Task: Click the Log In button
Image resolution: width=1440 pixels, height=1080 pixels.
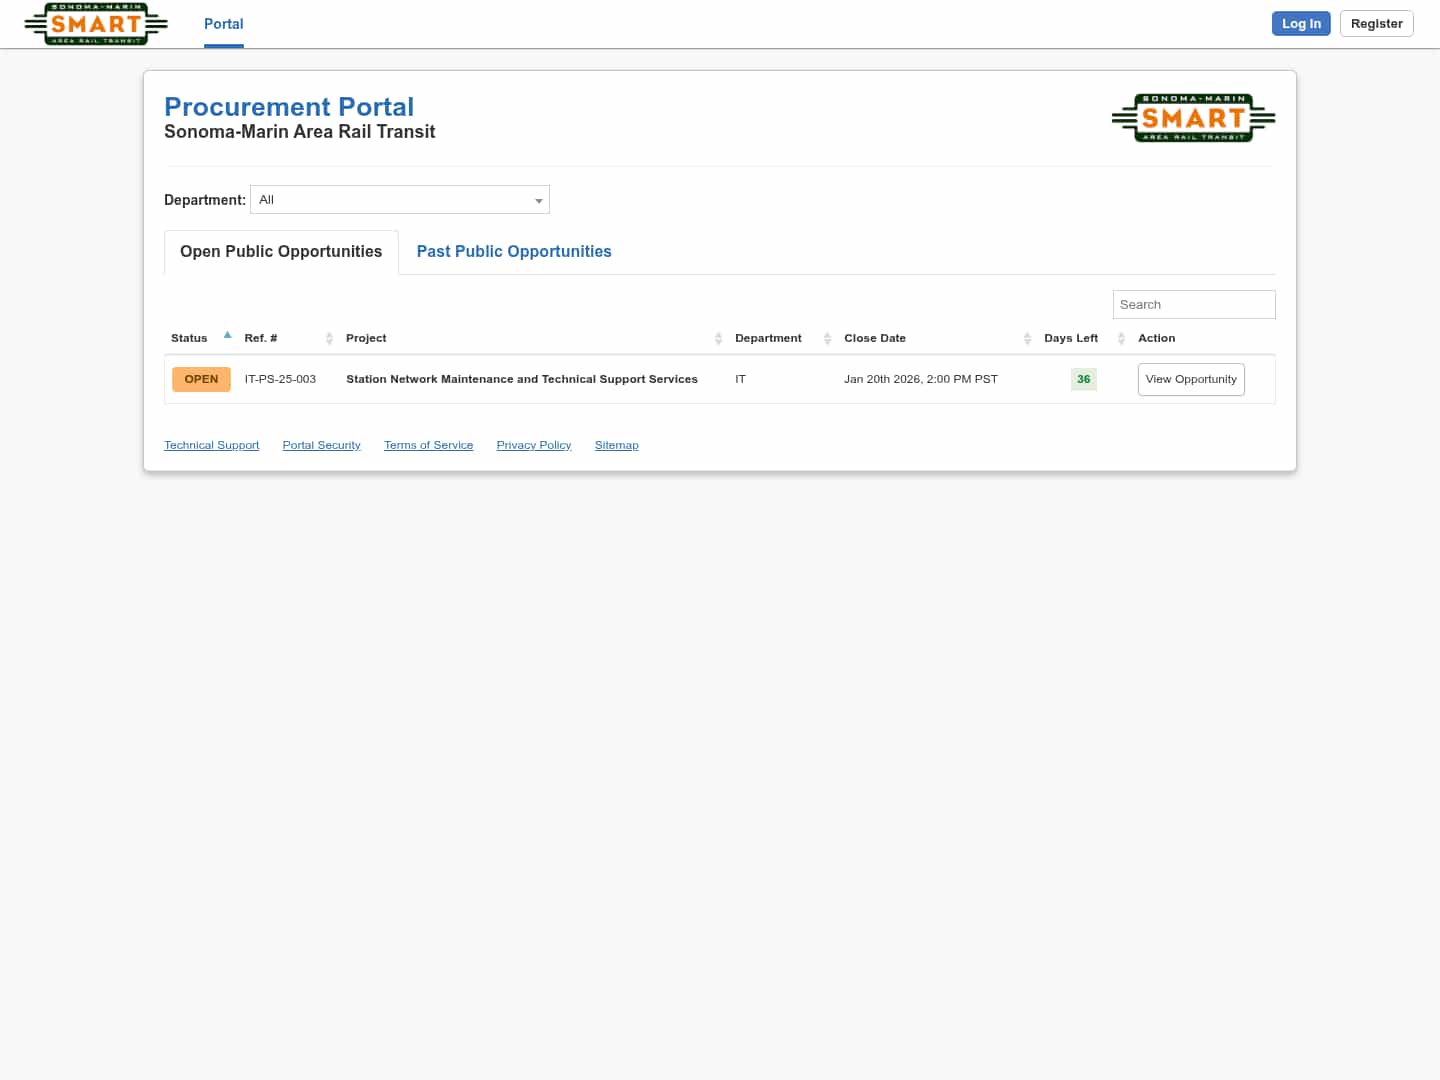Action: [x=1300, y=23]
